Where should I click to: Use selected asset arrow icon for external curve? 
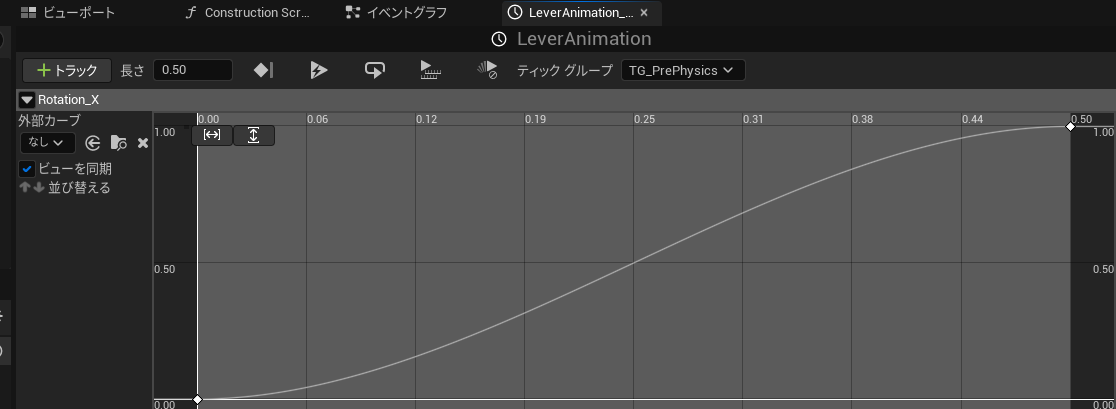pos(93,143)
